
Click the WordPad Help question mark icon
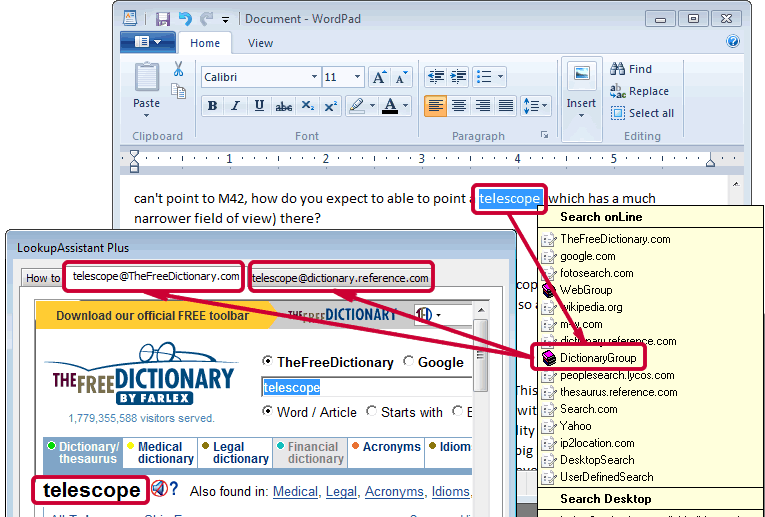click(733, 41)
